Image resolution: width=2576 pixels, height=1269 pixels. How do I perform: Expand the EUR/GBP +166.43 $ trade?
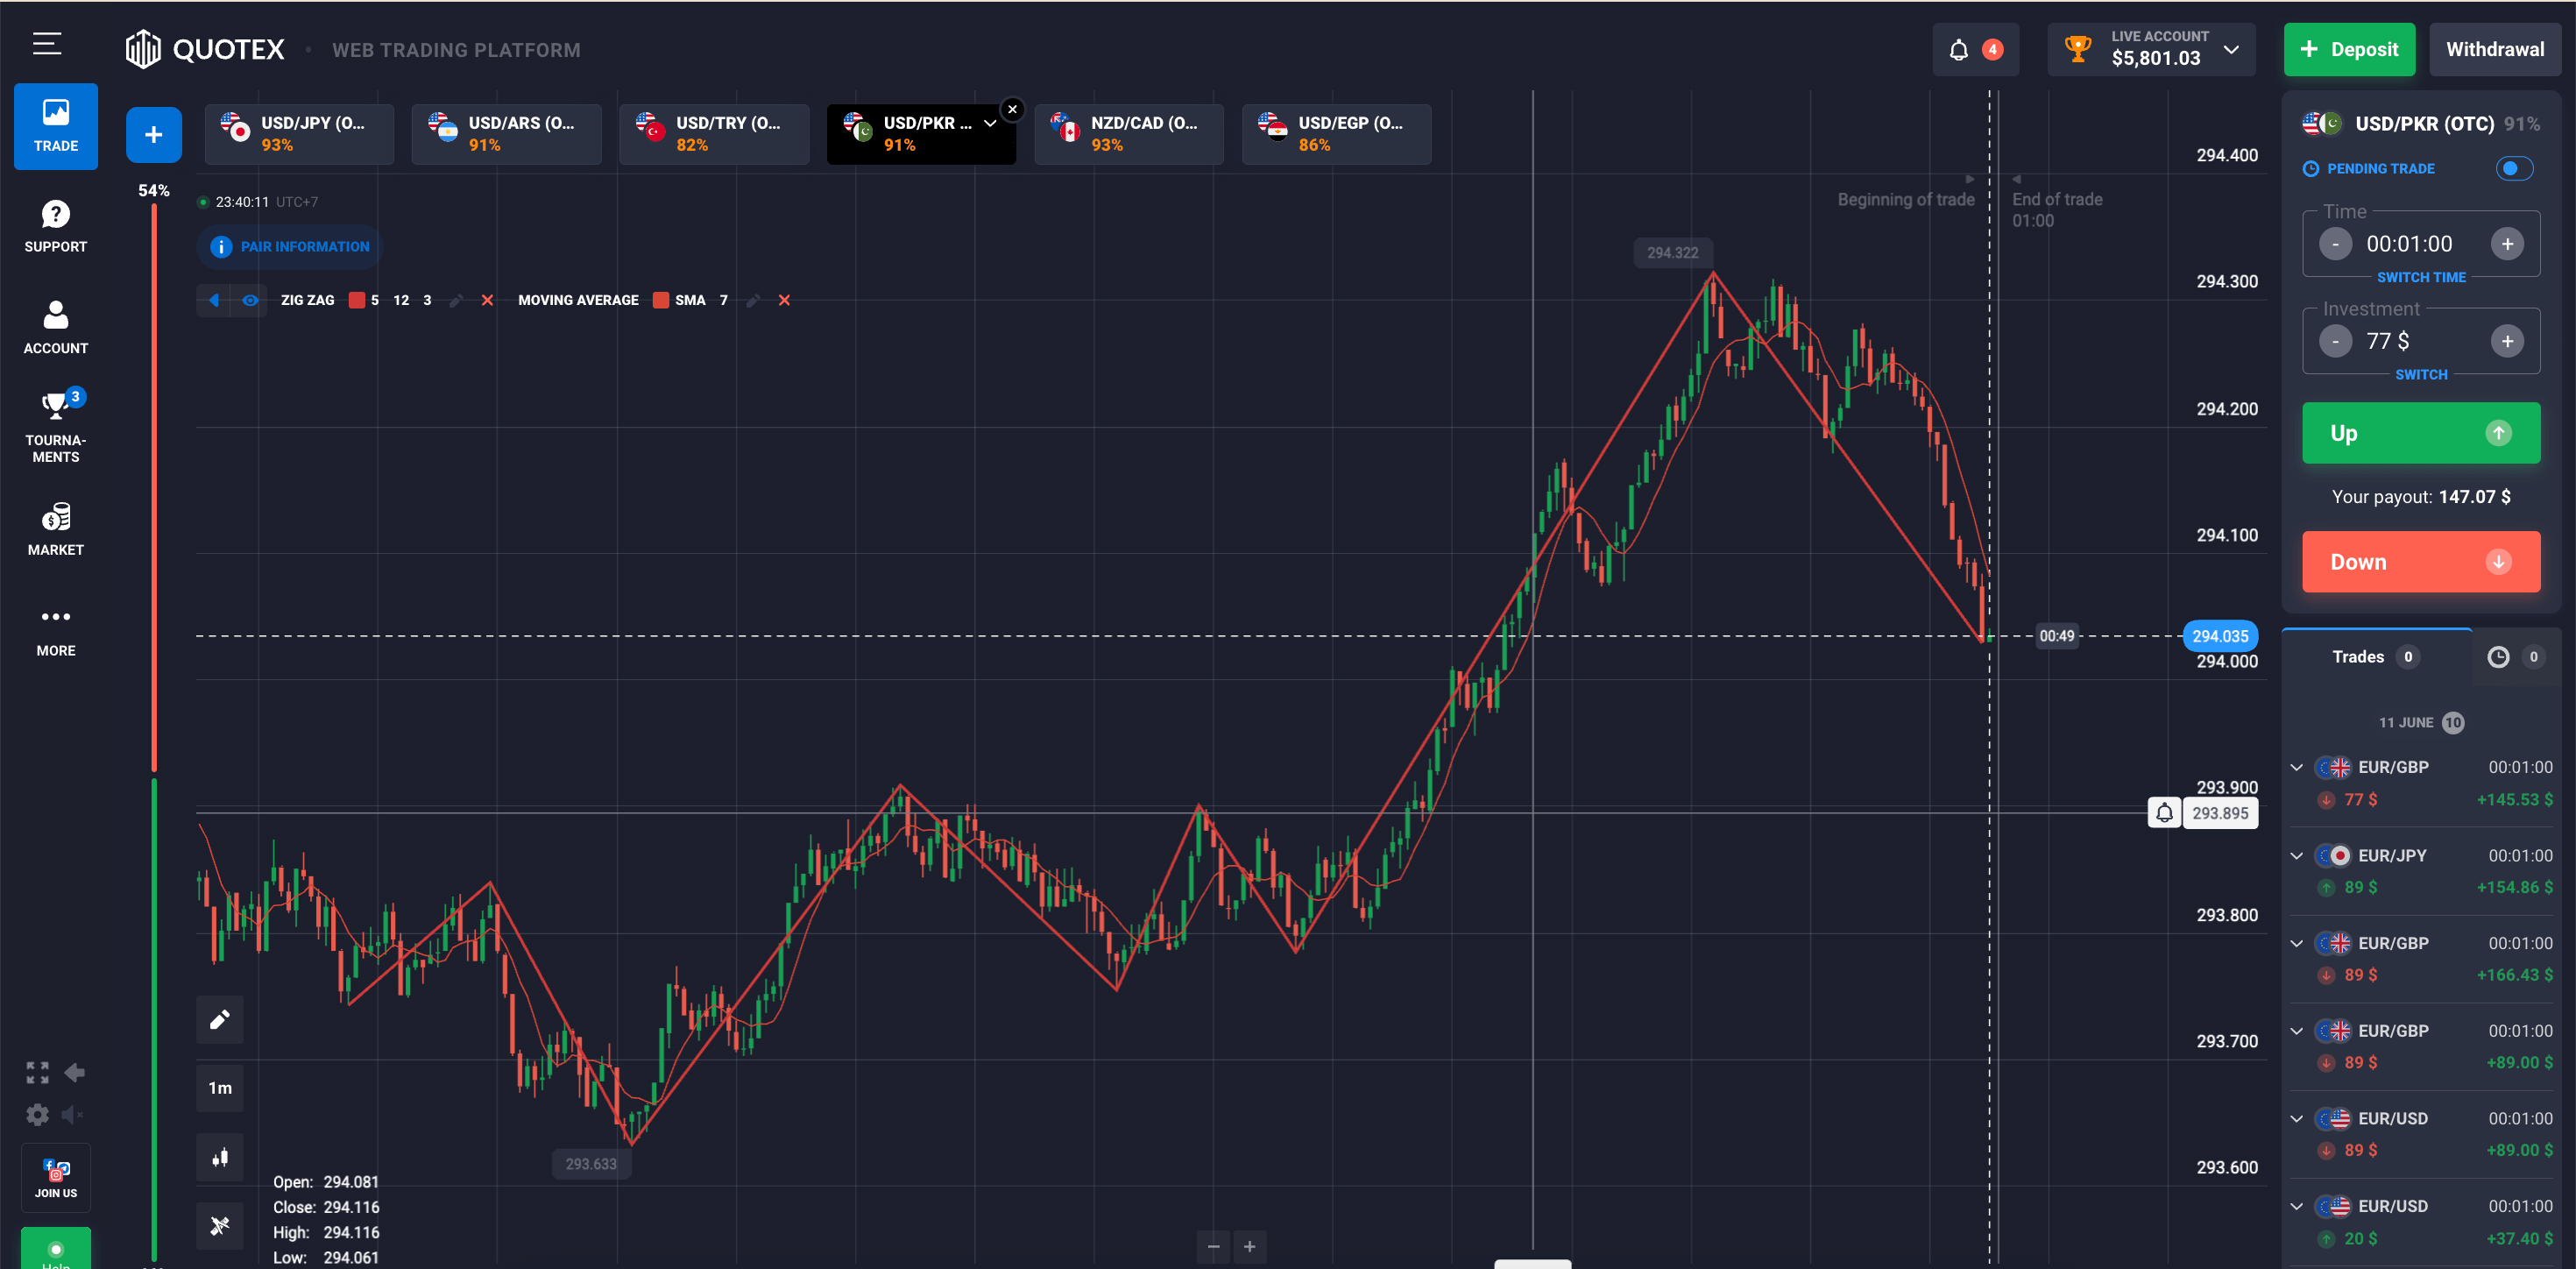[x=2296, y=944]
